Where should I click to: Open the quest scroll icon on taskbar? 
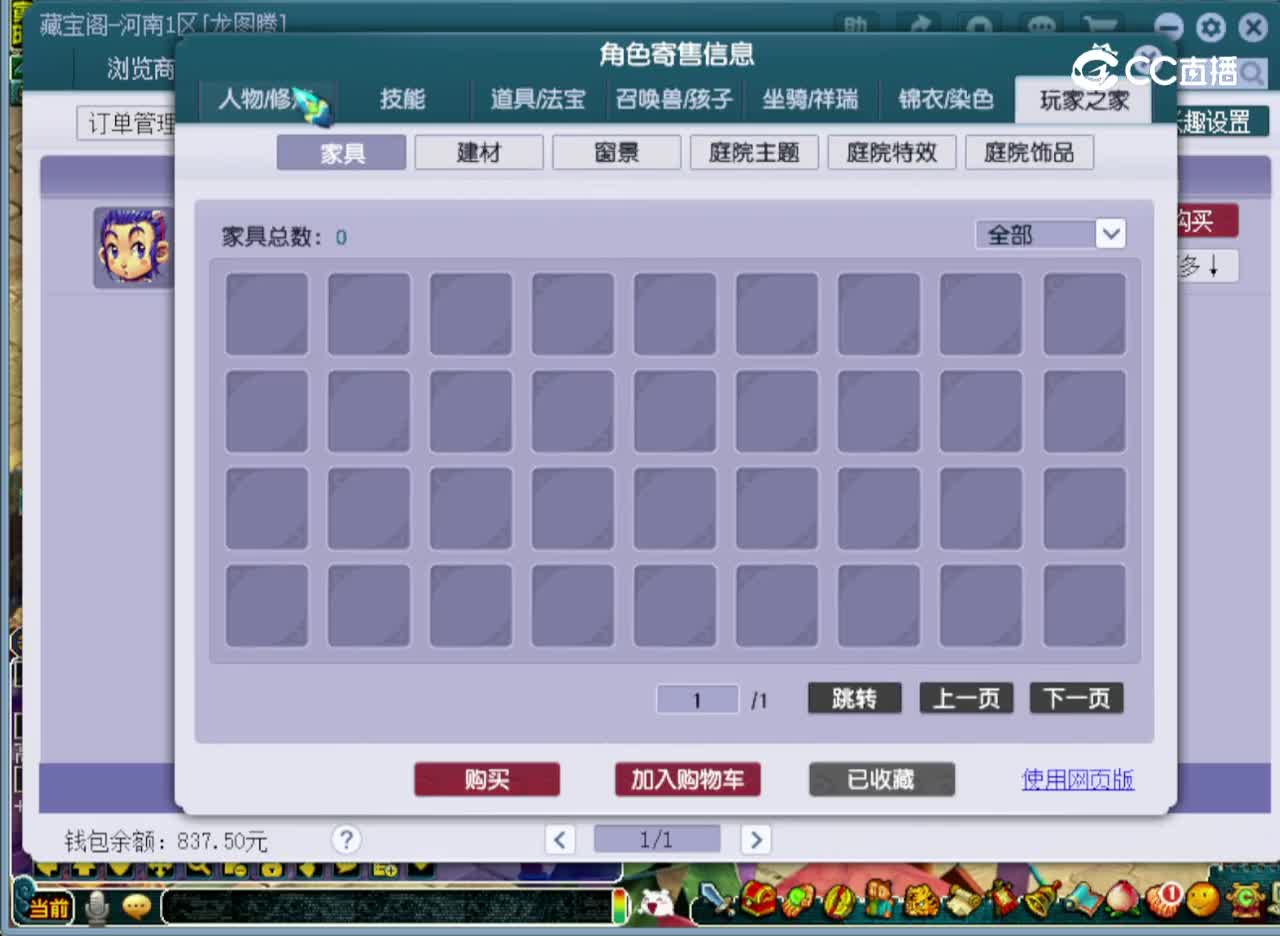963,900
